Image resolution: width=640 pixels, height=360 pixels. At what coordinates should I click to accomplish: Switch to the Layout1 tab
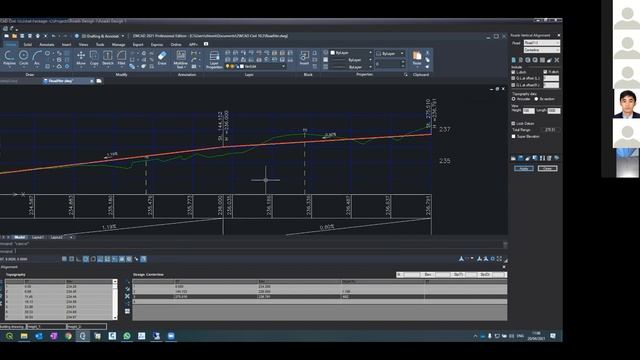click(38, 237)
